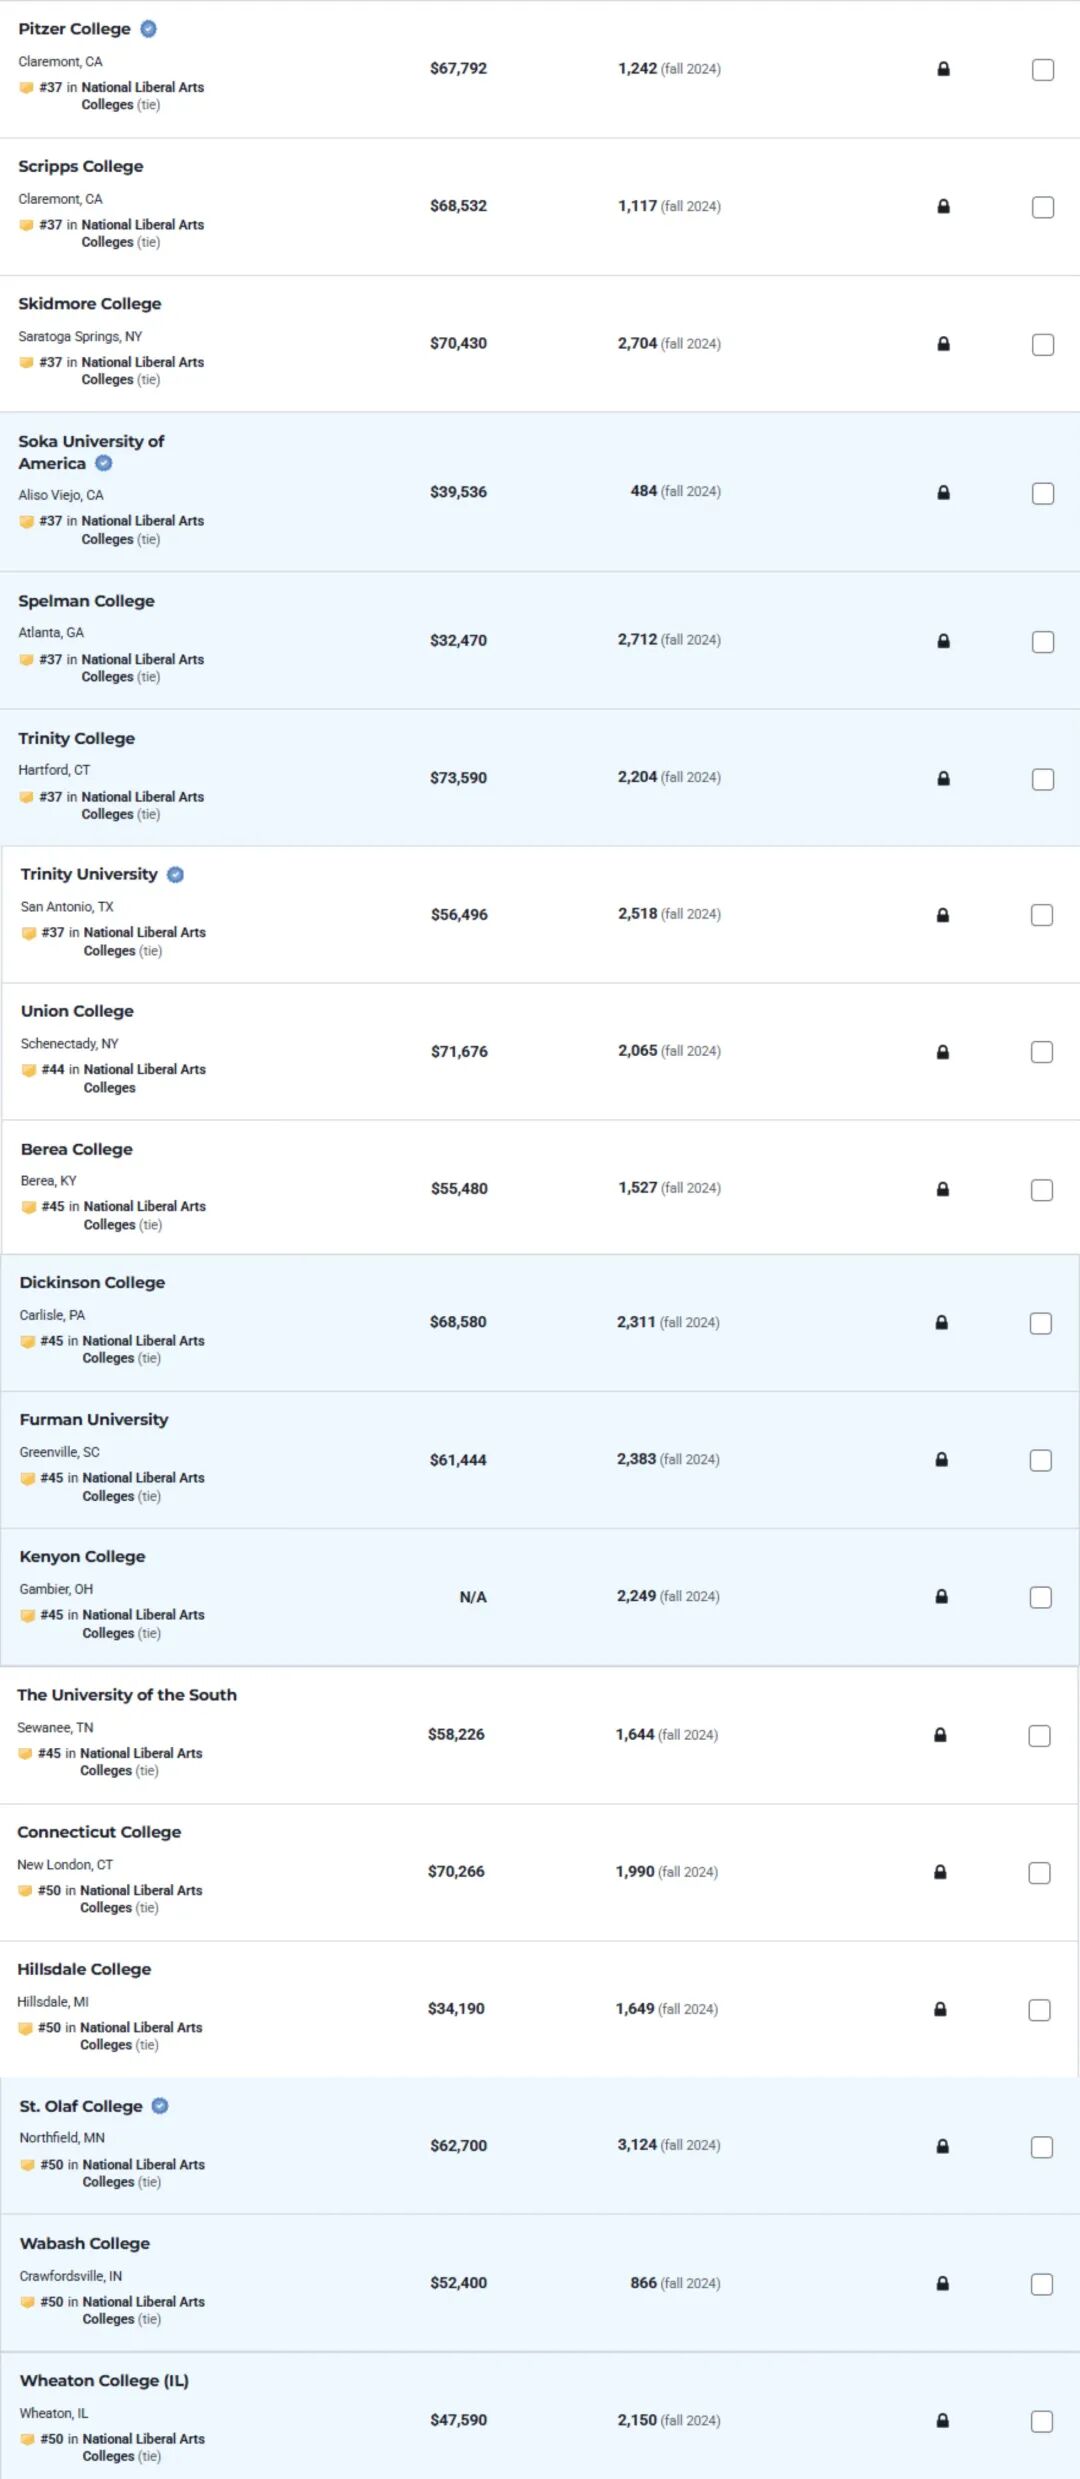Click the lock icon in Trinity College row
1080x2479 pixels.
tap(943, 778)
